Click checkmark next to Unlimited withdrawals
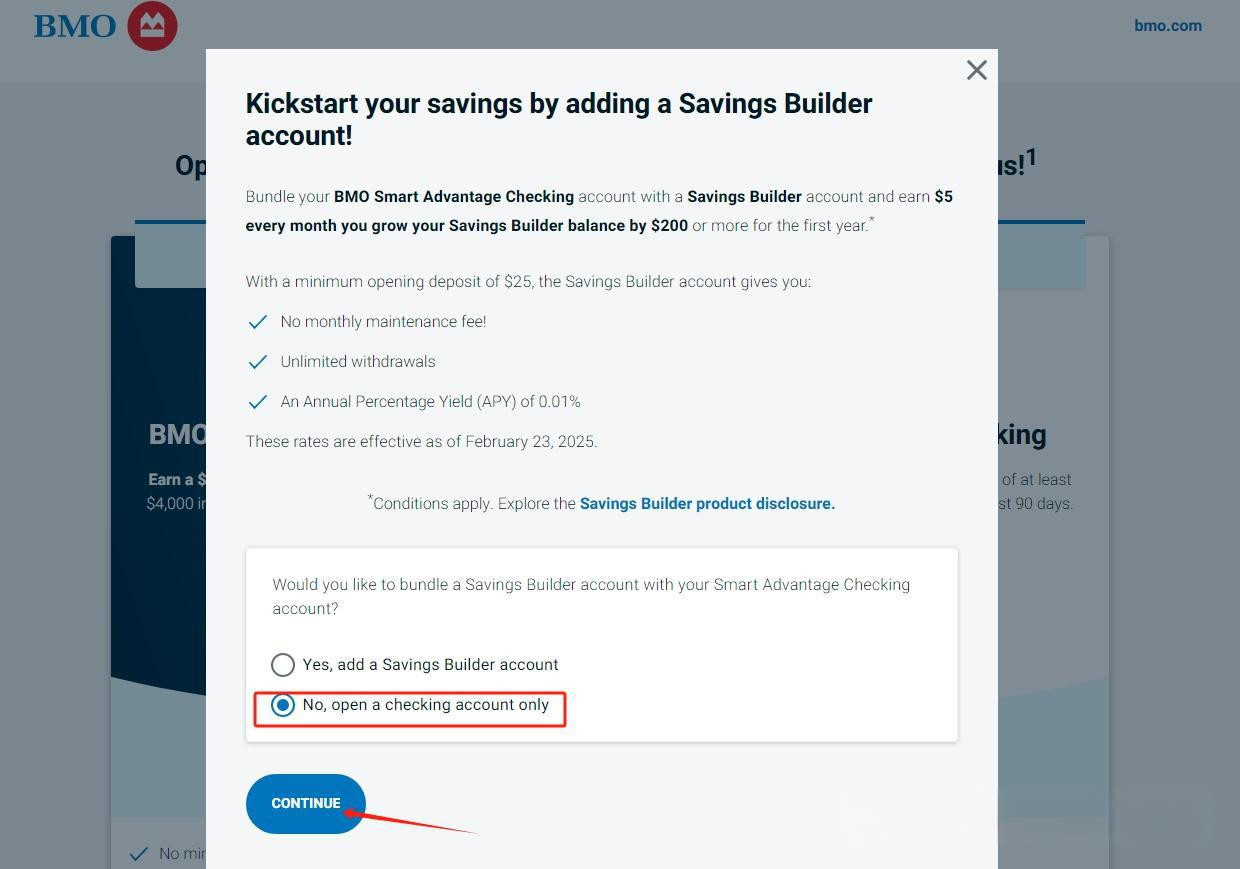The width and height of the screenshot is (1240, 869). tap(258, 362)
